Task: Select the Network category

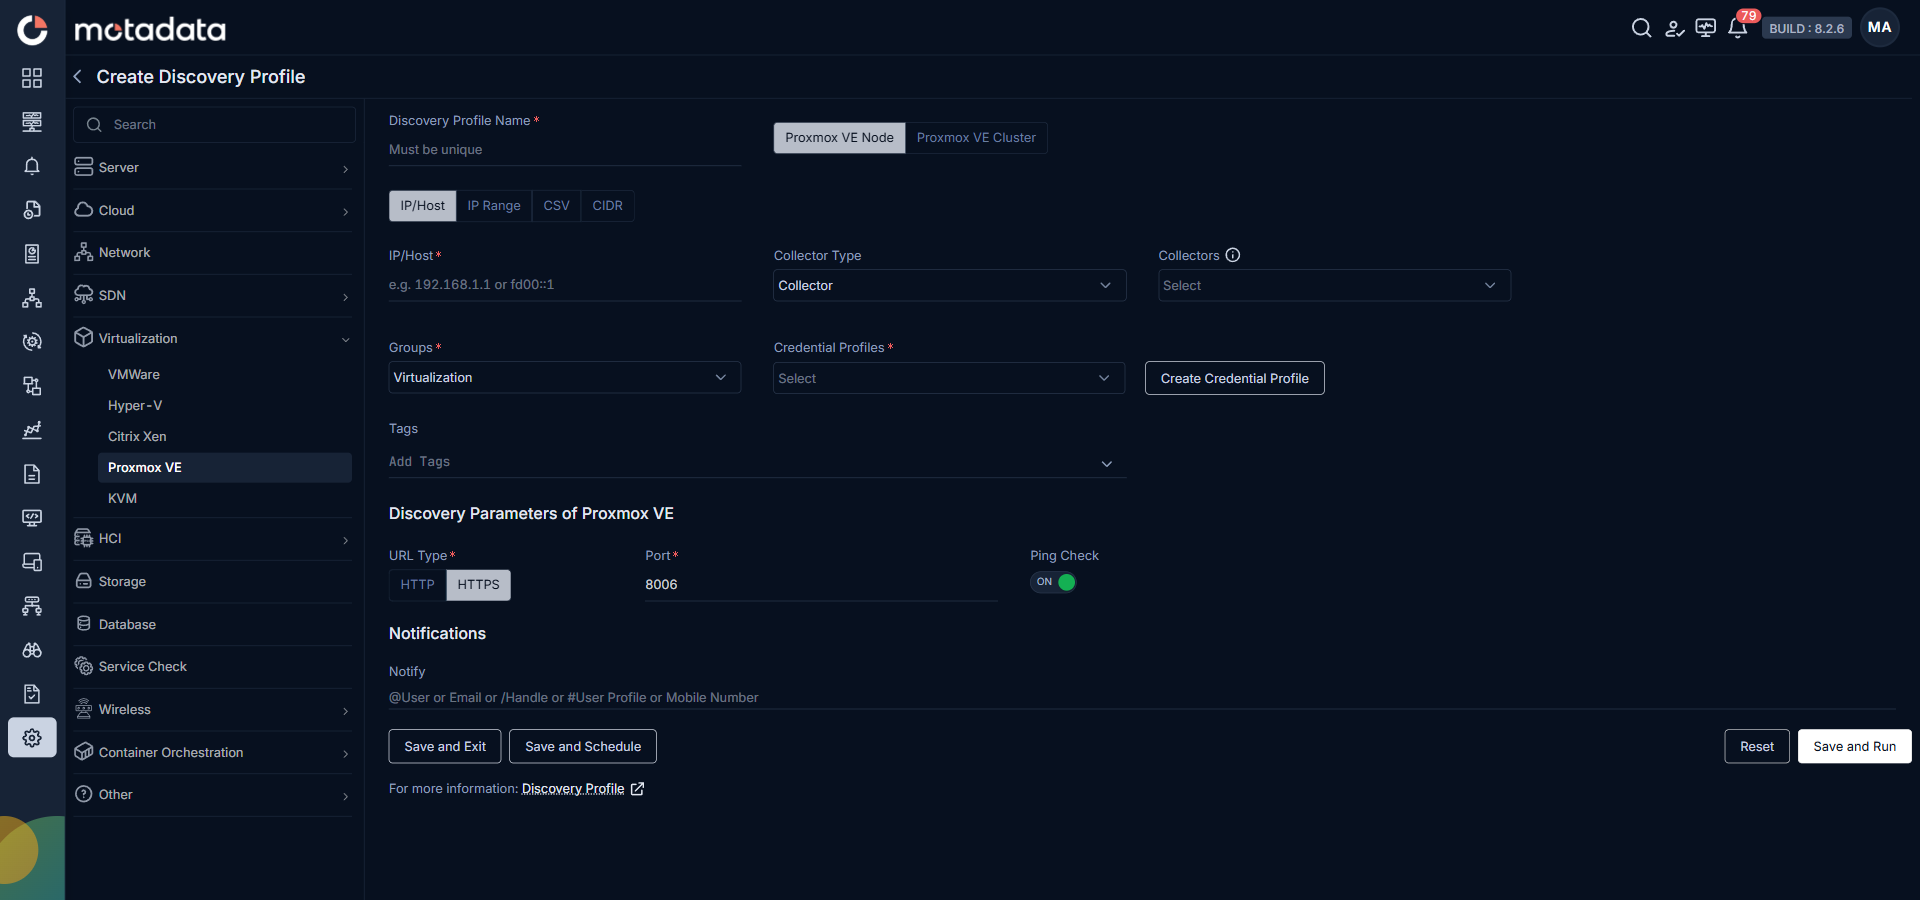Action: pos(213,253)
